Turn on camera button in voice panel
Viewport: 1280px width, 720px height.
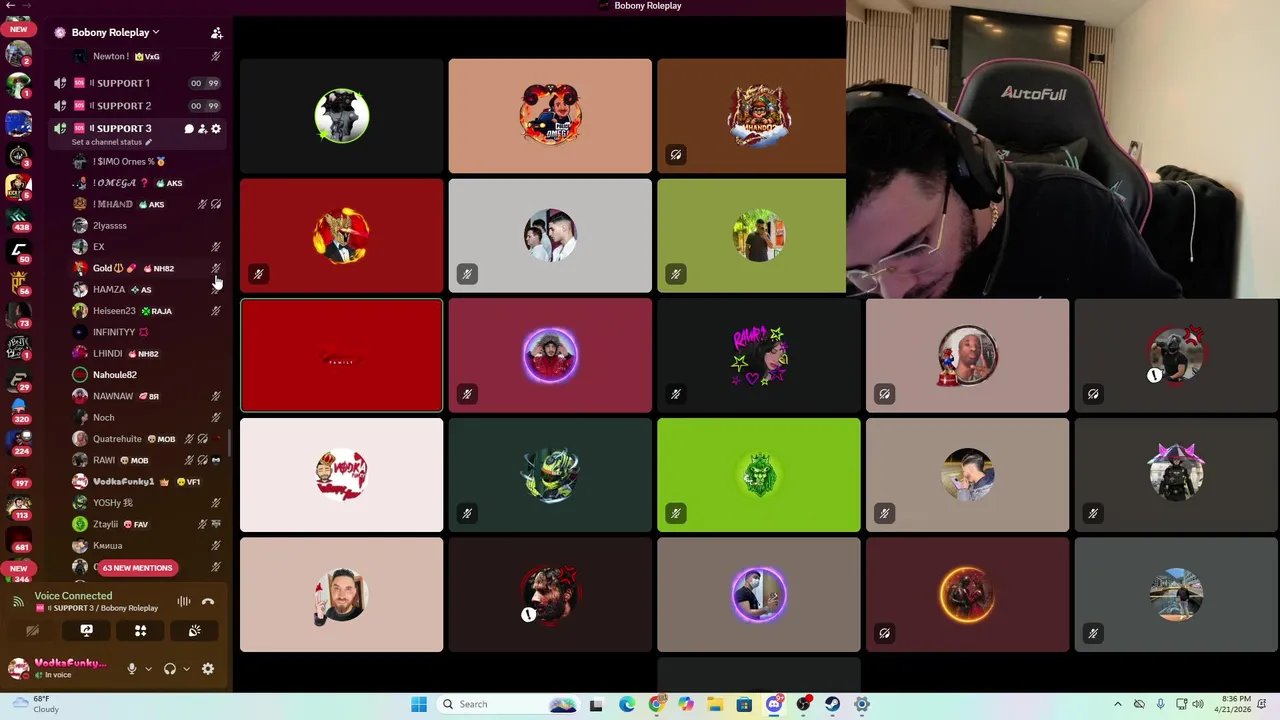coord(32,631)
